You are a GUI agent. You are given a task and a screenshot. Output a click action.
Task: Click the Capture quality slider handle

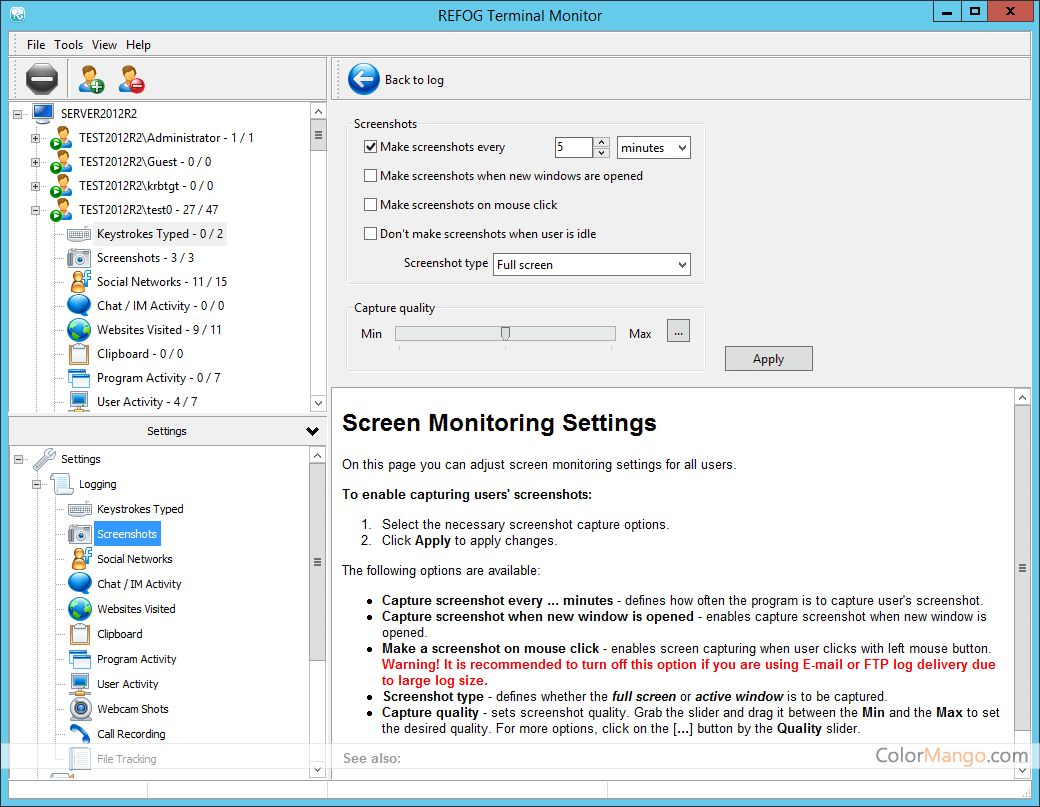coord(505,333)
